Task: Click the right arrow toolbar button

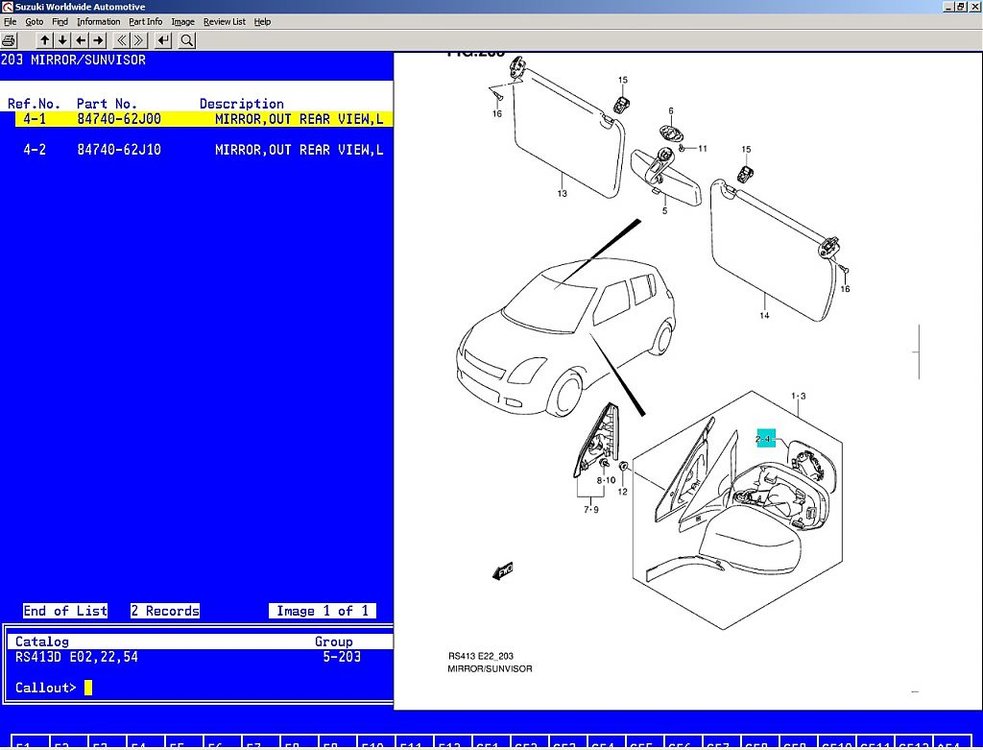Action: 98,41
